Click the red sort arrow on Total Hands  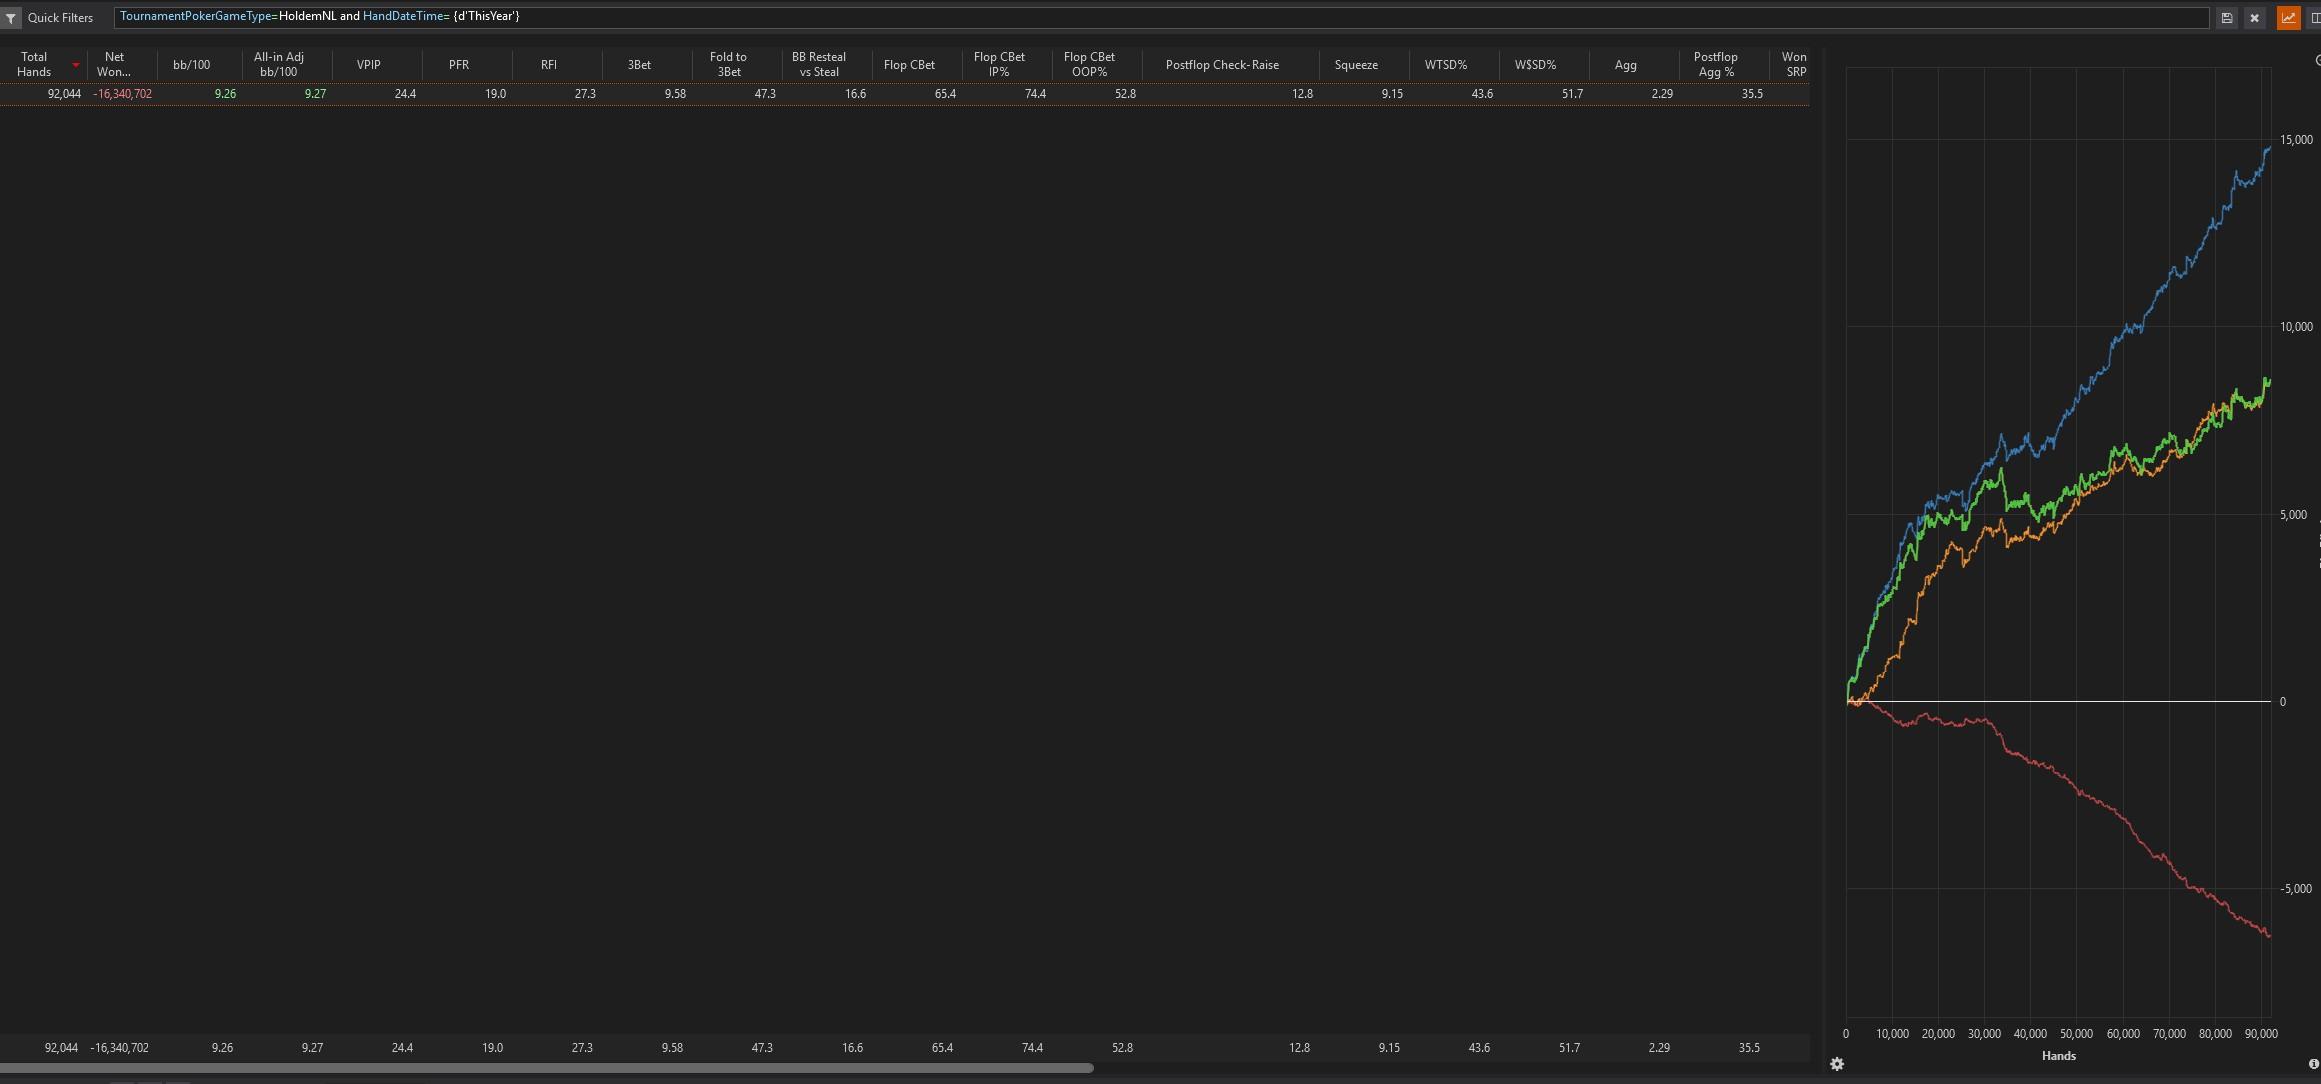(x=76, y=65)
